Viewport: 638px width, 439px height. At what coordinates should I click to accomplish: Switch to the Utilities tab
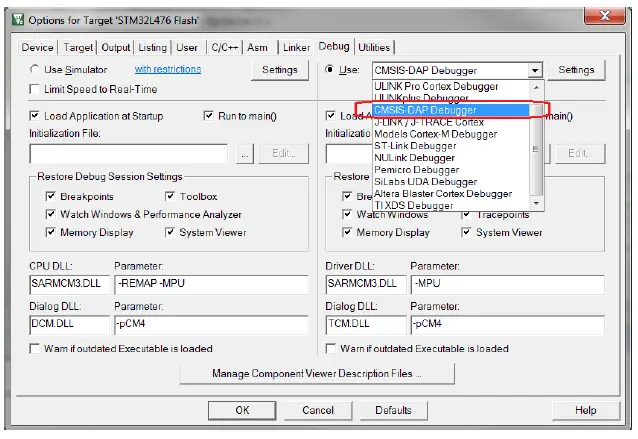(374, 48)
